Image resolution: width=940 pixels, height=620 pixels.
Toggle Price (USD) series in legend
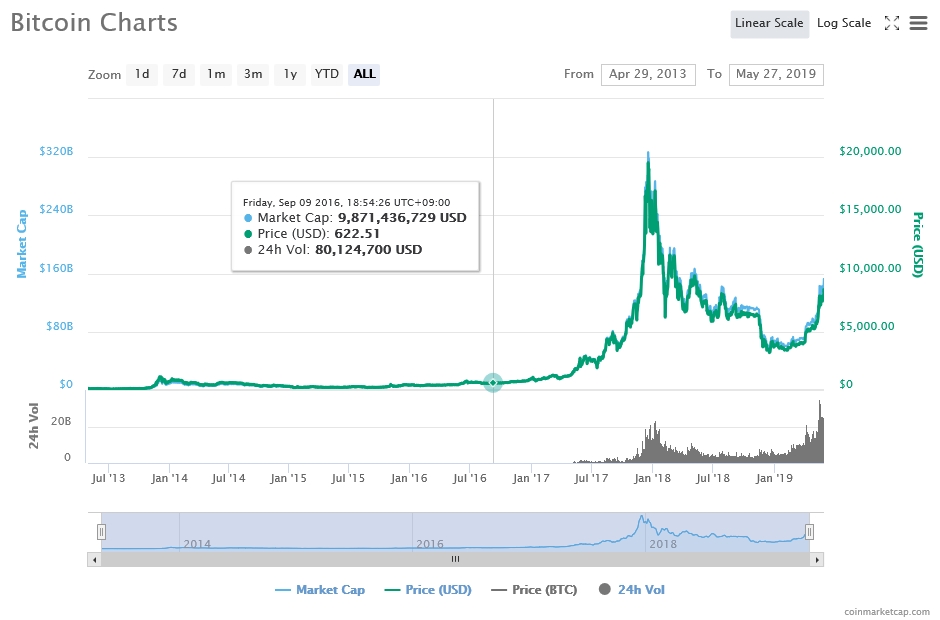[426, 590]
